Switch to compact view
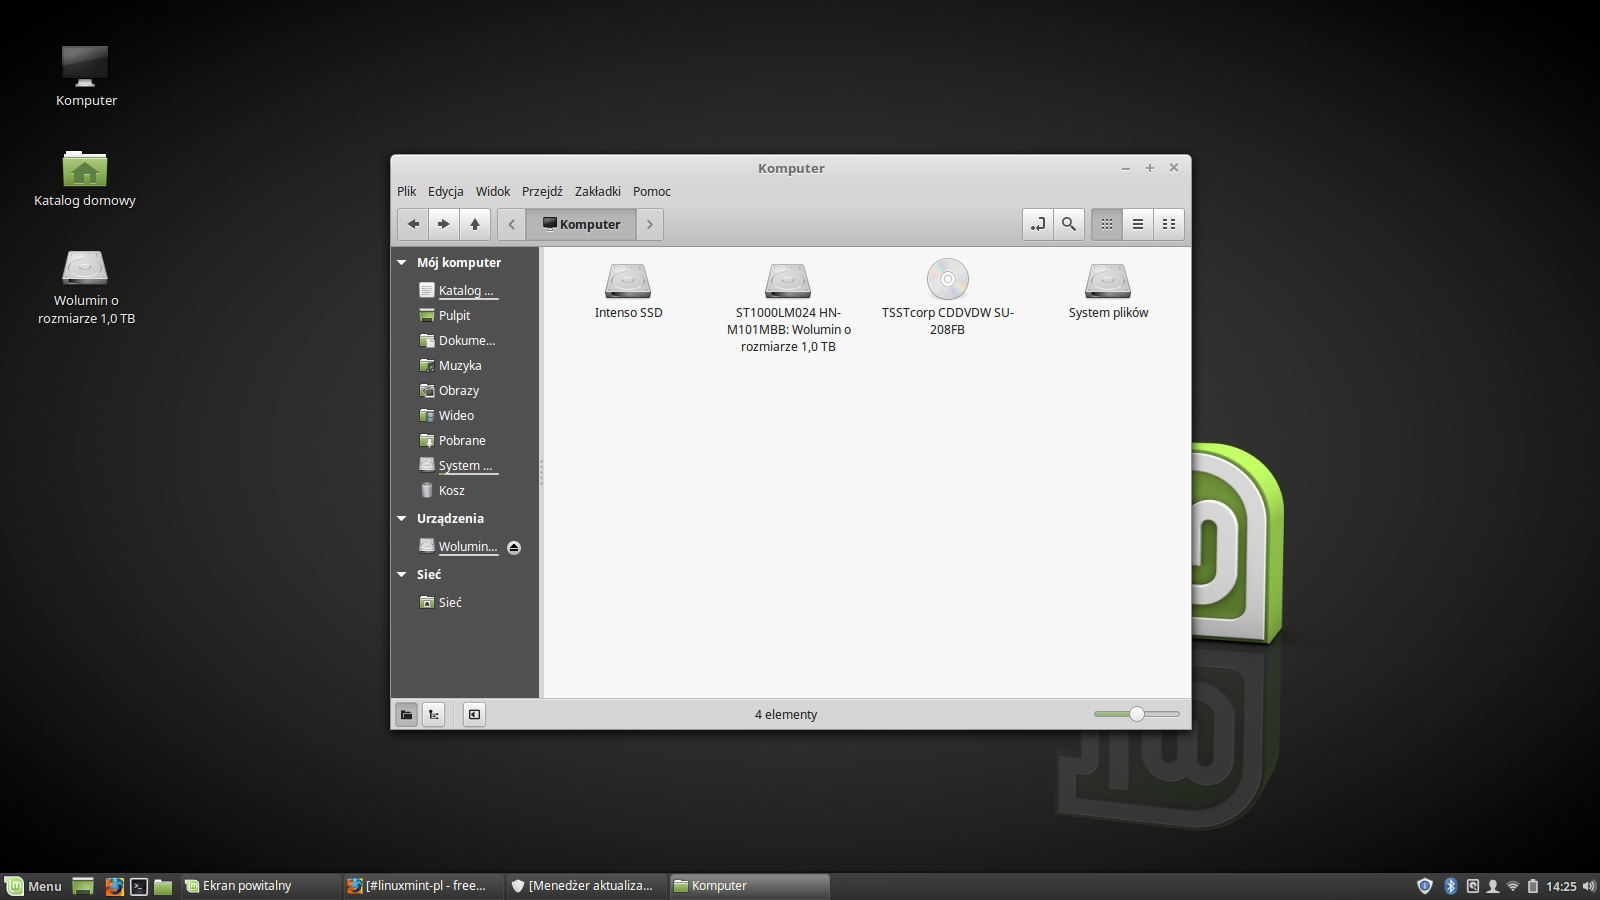1600x900 pixels. tap(1169, 224)
